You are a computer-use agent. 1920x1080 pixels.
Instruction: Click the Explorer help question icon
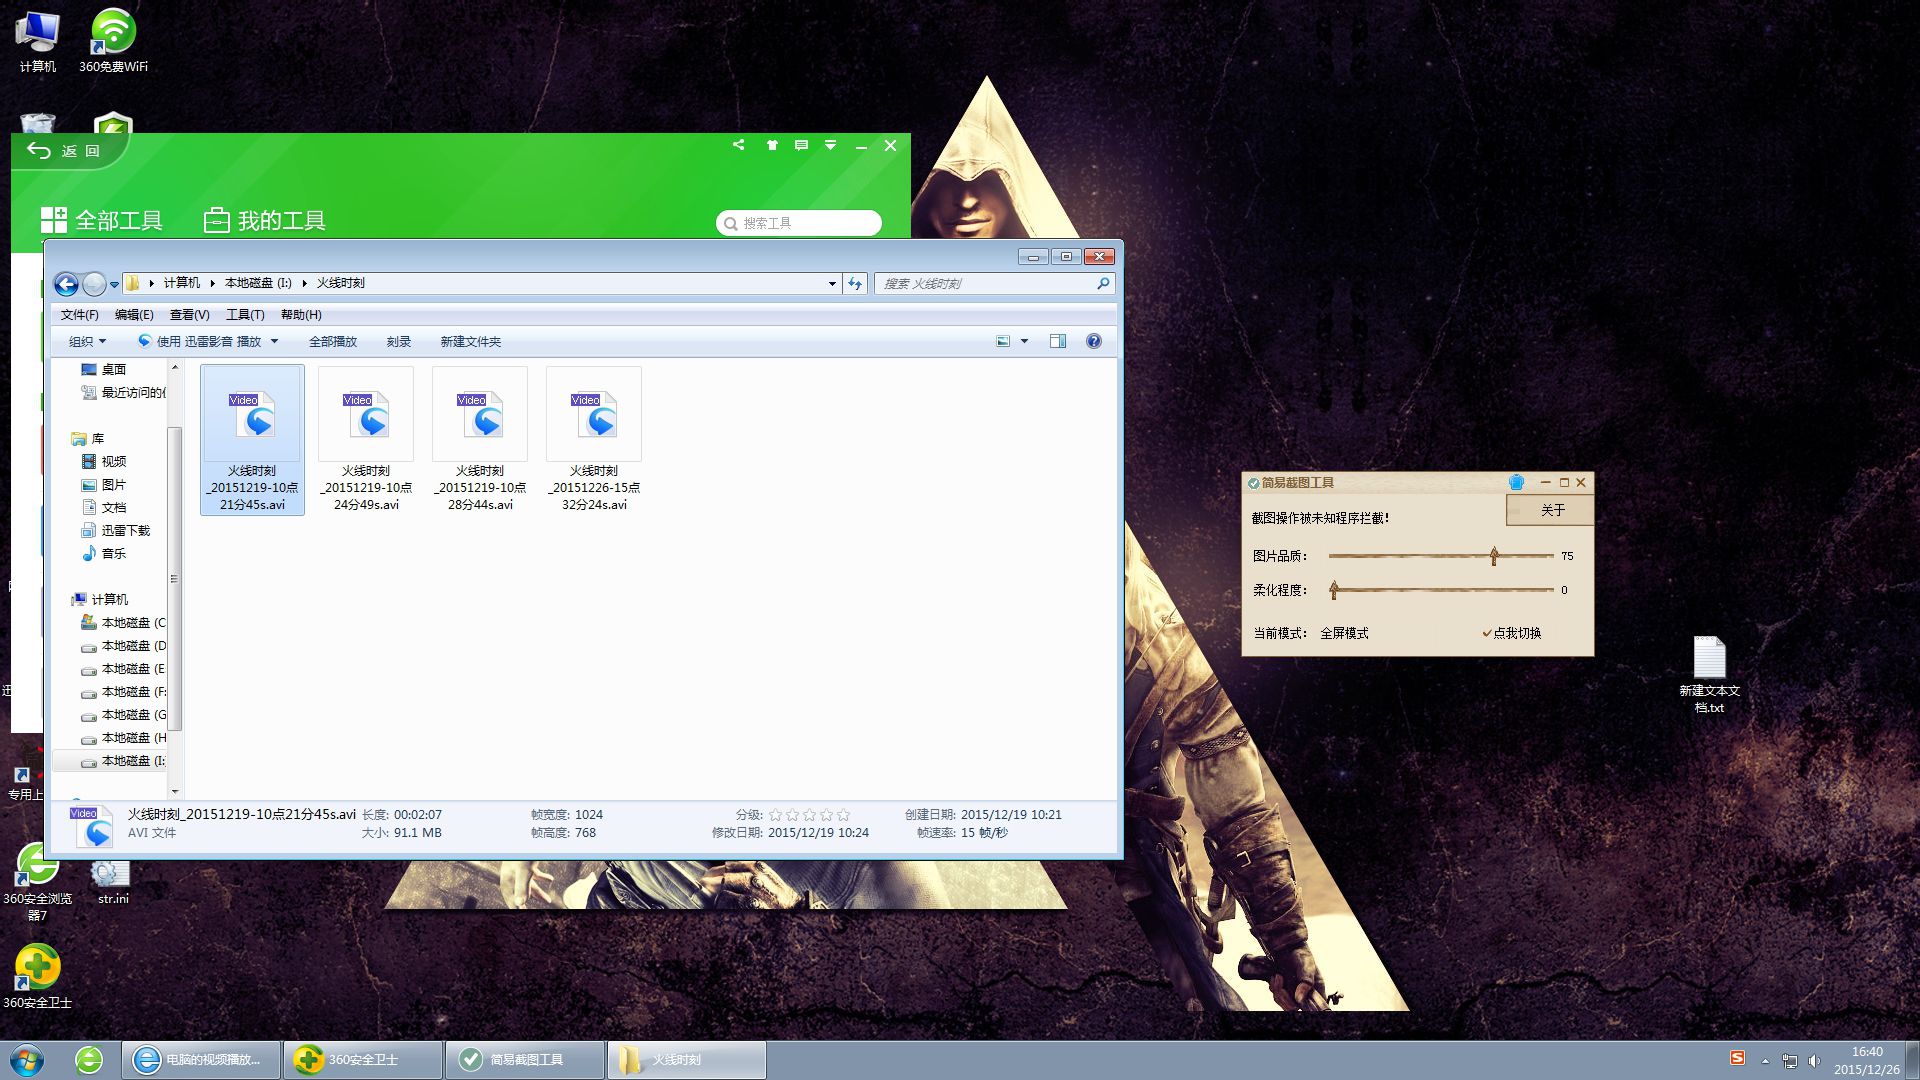(1094, 342)
